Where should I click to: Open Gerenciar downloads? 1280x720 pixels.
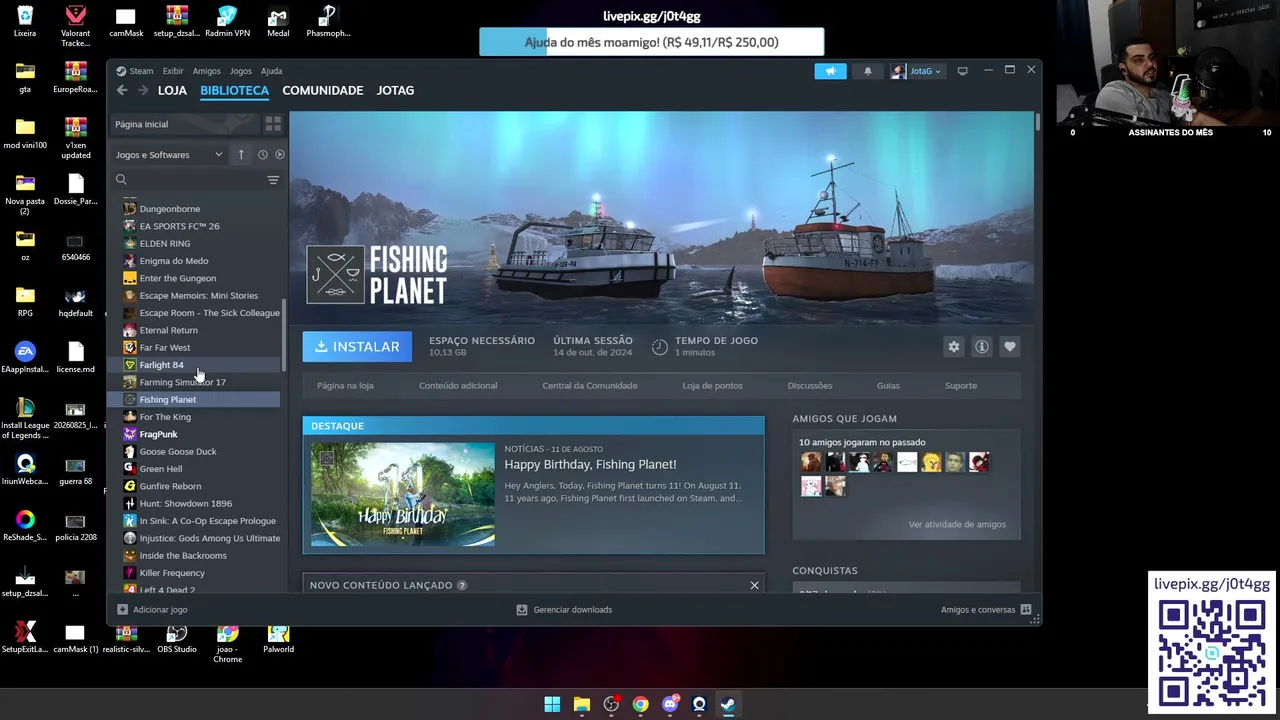tap(564, 609)
